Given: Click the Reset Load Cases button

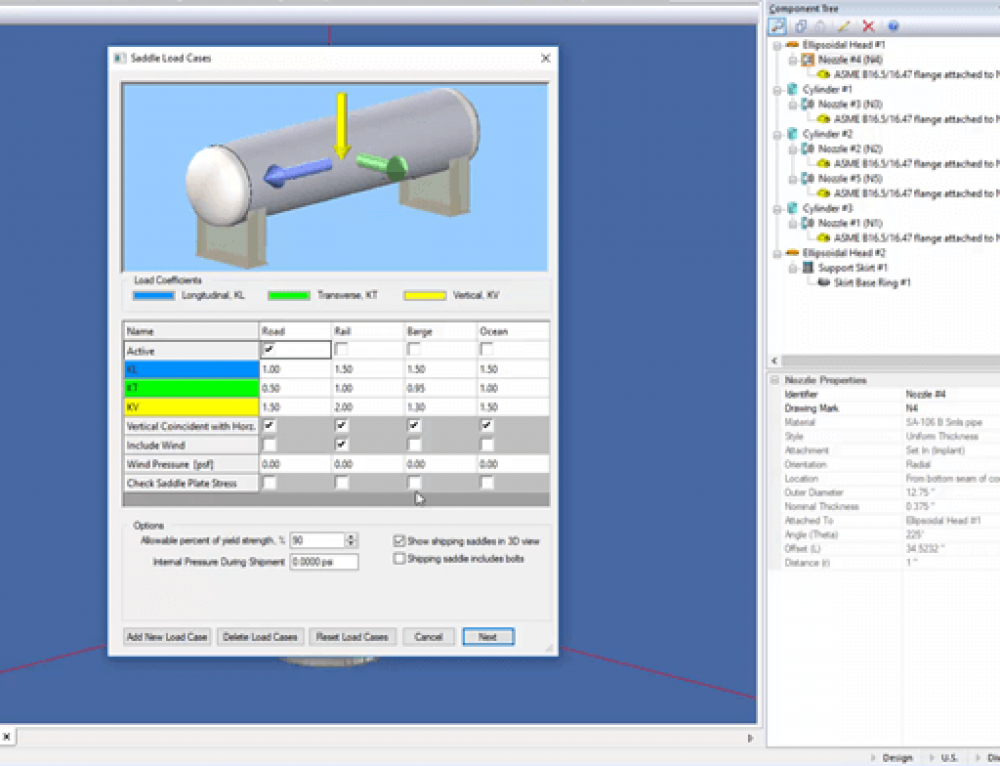Looking at the screenshot, I should coord(352,636).
